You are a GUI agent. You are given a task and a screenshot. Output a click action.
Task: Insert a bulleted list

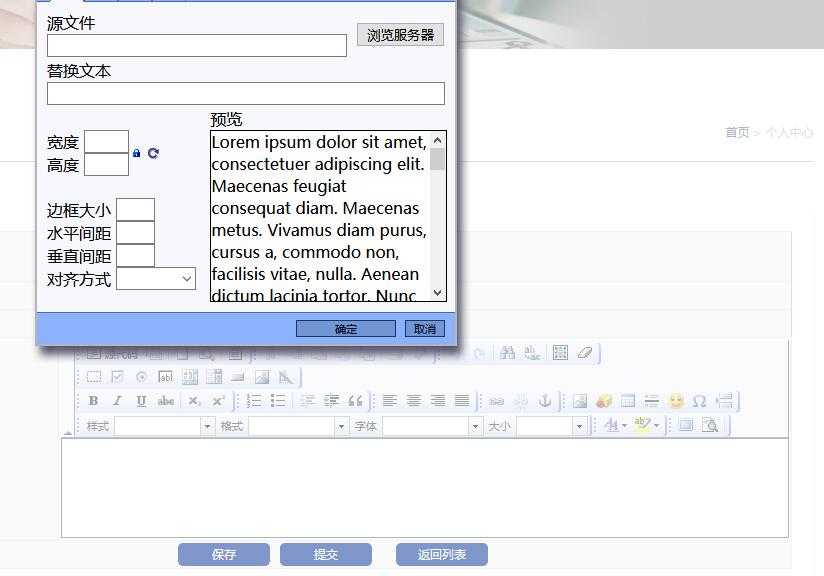[277, 401]
